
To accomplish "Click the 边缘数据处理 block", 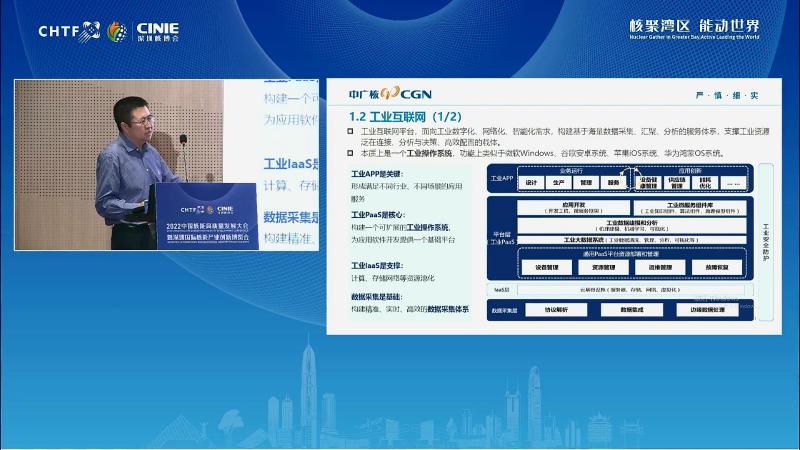I will (x=707, y=310).
